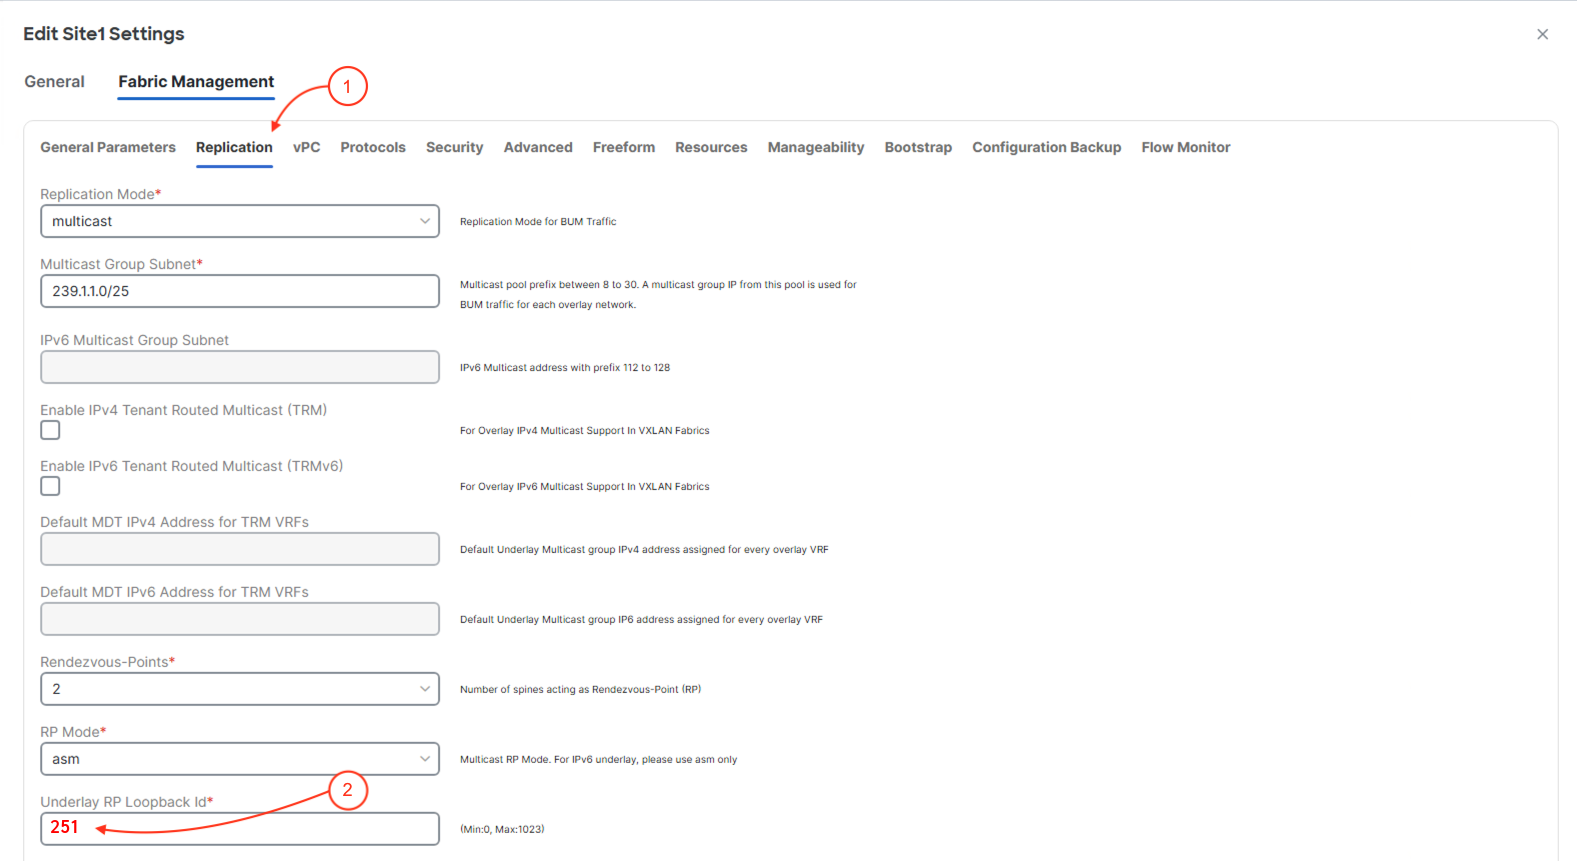
Task: Click the Multicast Group Subnet field
Action: (239, 291)
